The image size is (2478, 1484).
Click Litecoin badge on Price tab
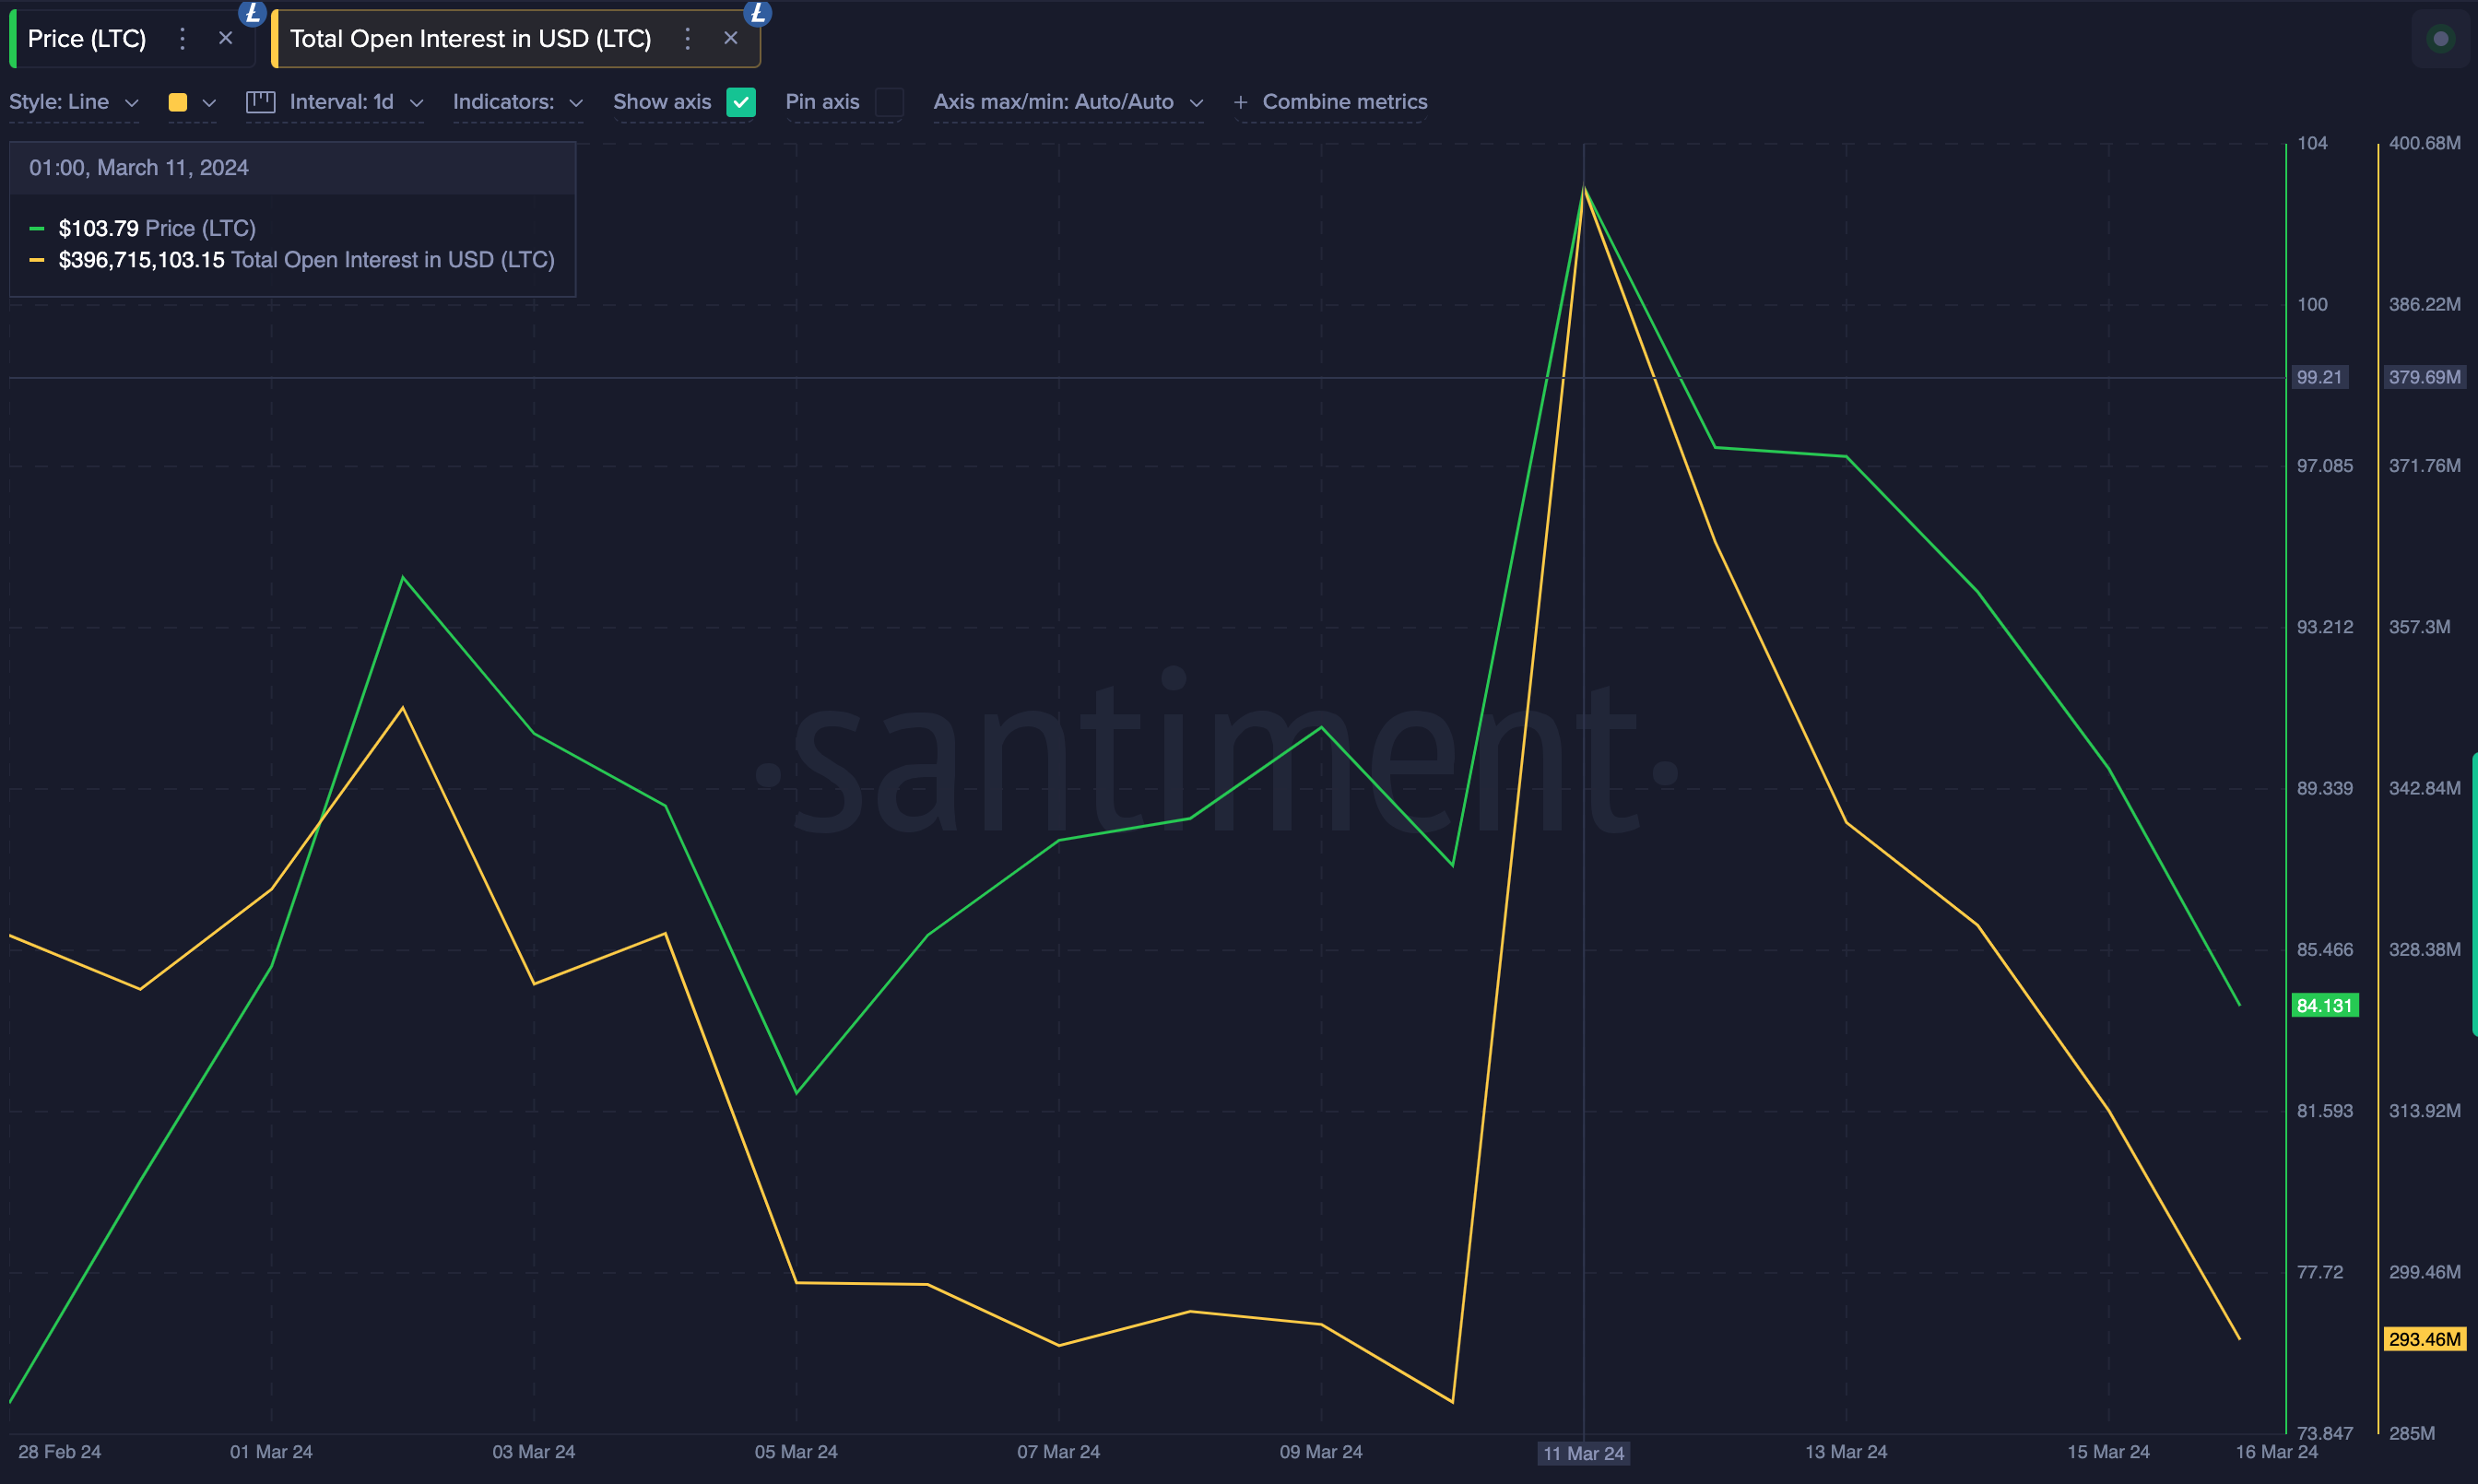[252, 13]
